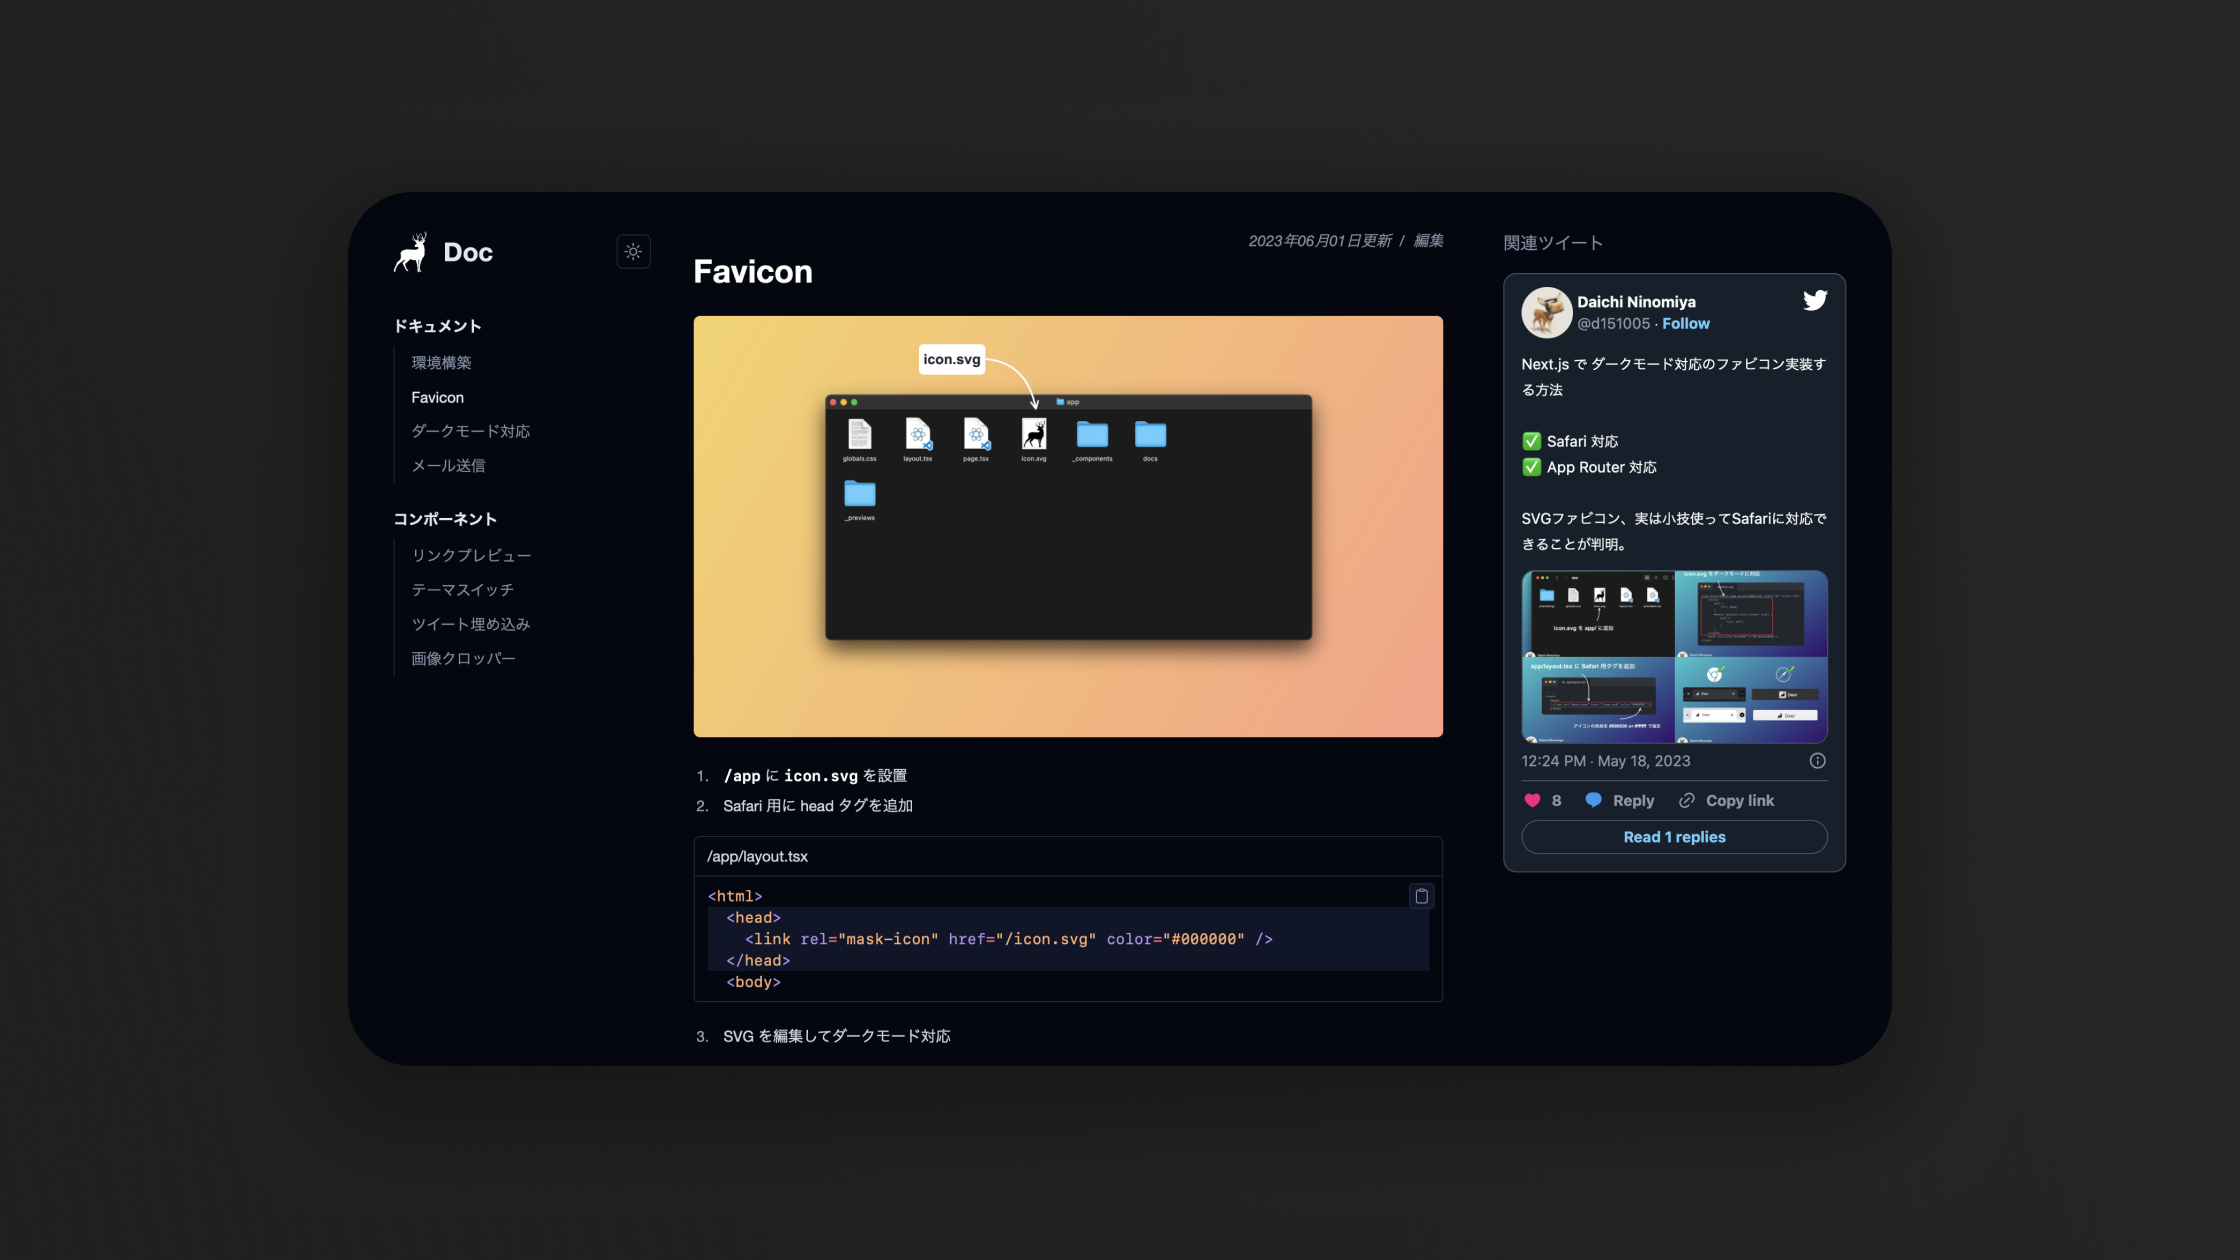2240x1260 pixels.
Task: Open 画像クロッパー component page
Action: 463,658
